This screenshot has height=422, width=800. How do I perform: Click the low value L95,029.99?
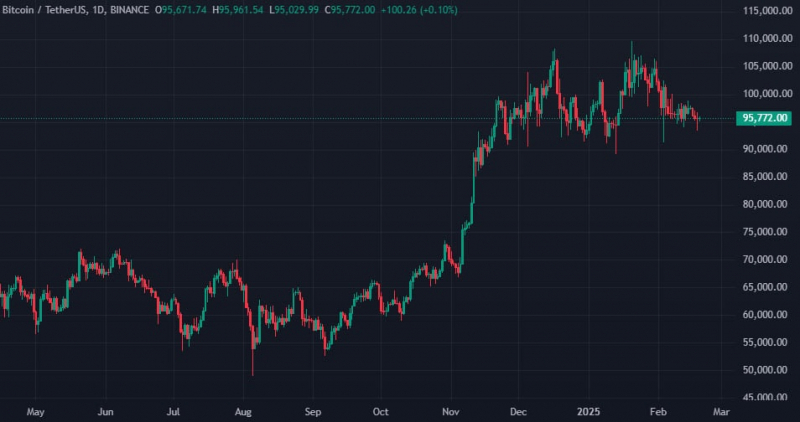pos(294,10)
